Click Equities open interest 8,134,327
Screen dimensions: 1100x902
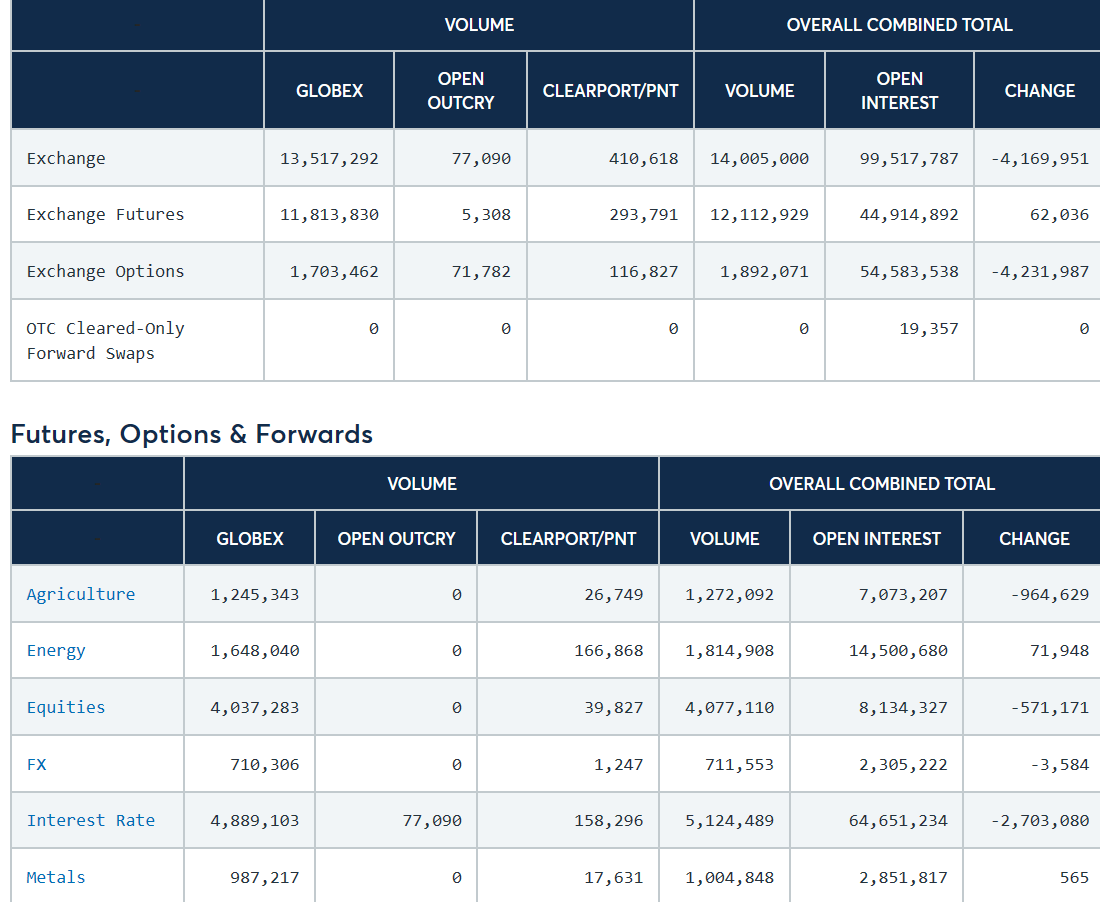(x=904, y=708)
